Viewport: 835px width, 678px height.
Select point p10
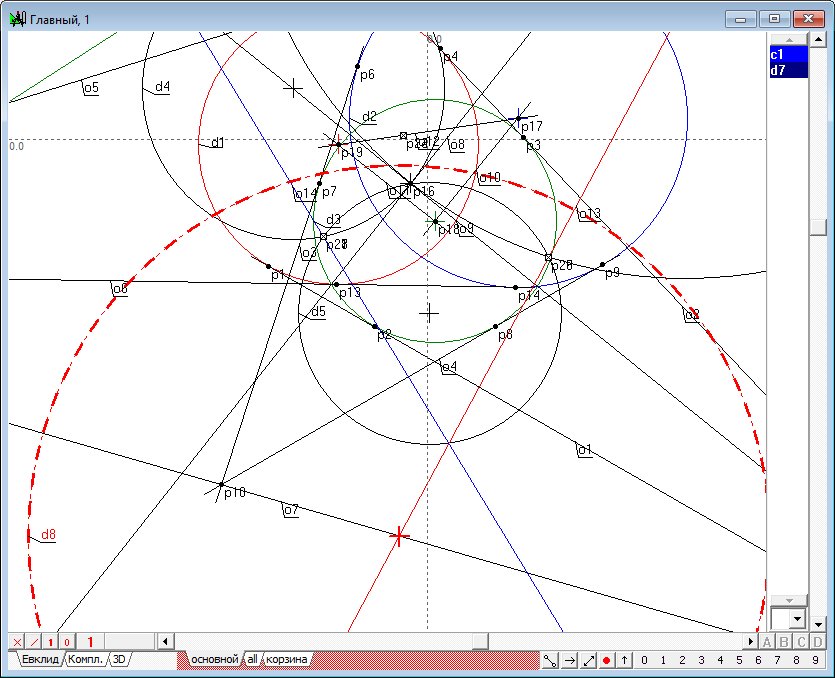(x=222, y=485)
